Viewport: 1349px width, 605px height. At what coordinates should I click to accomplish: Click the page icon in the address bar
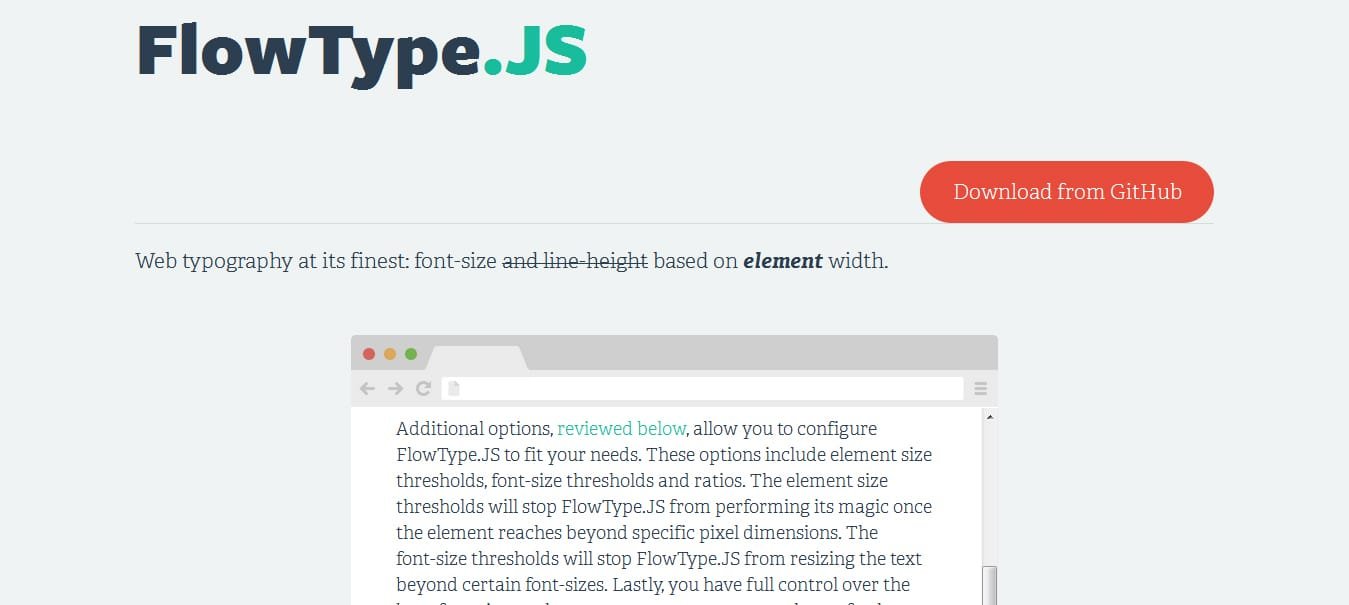(453, 389)
